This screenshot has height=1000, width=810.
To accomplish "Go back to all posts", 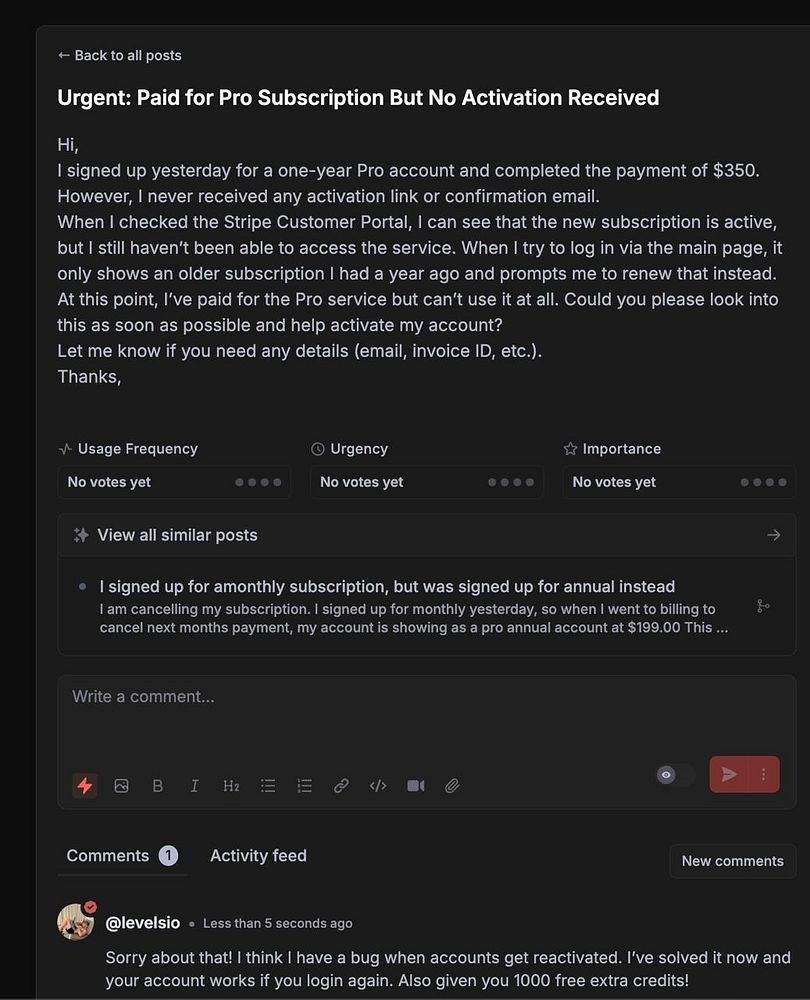I will tap(119, 56).
